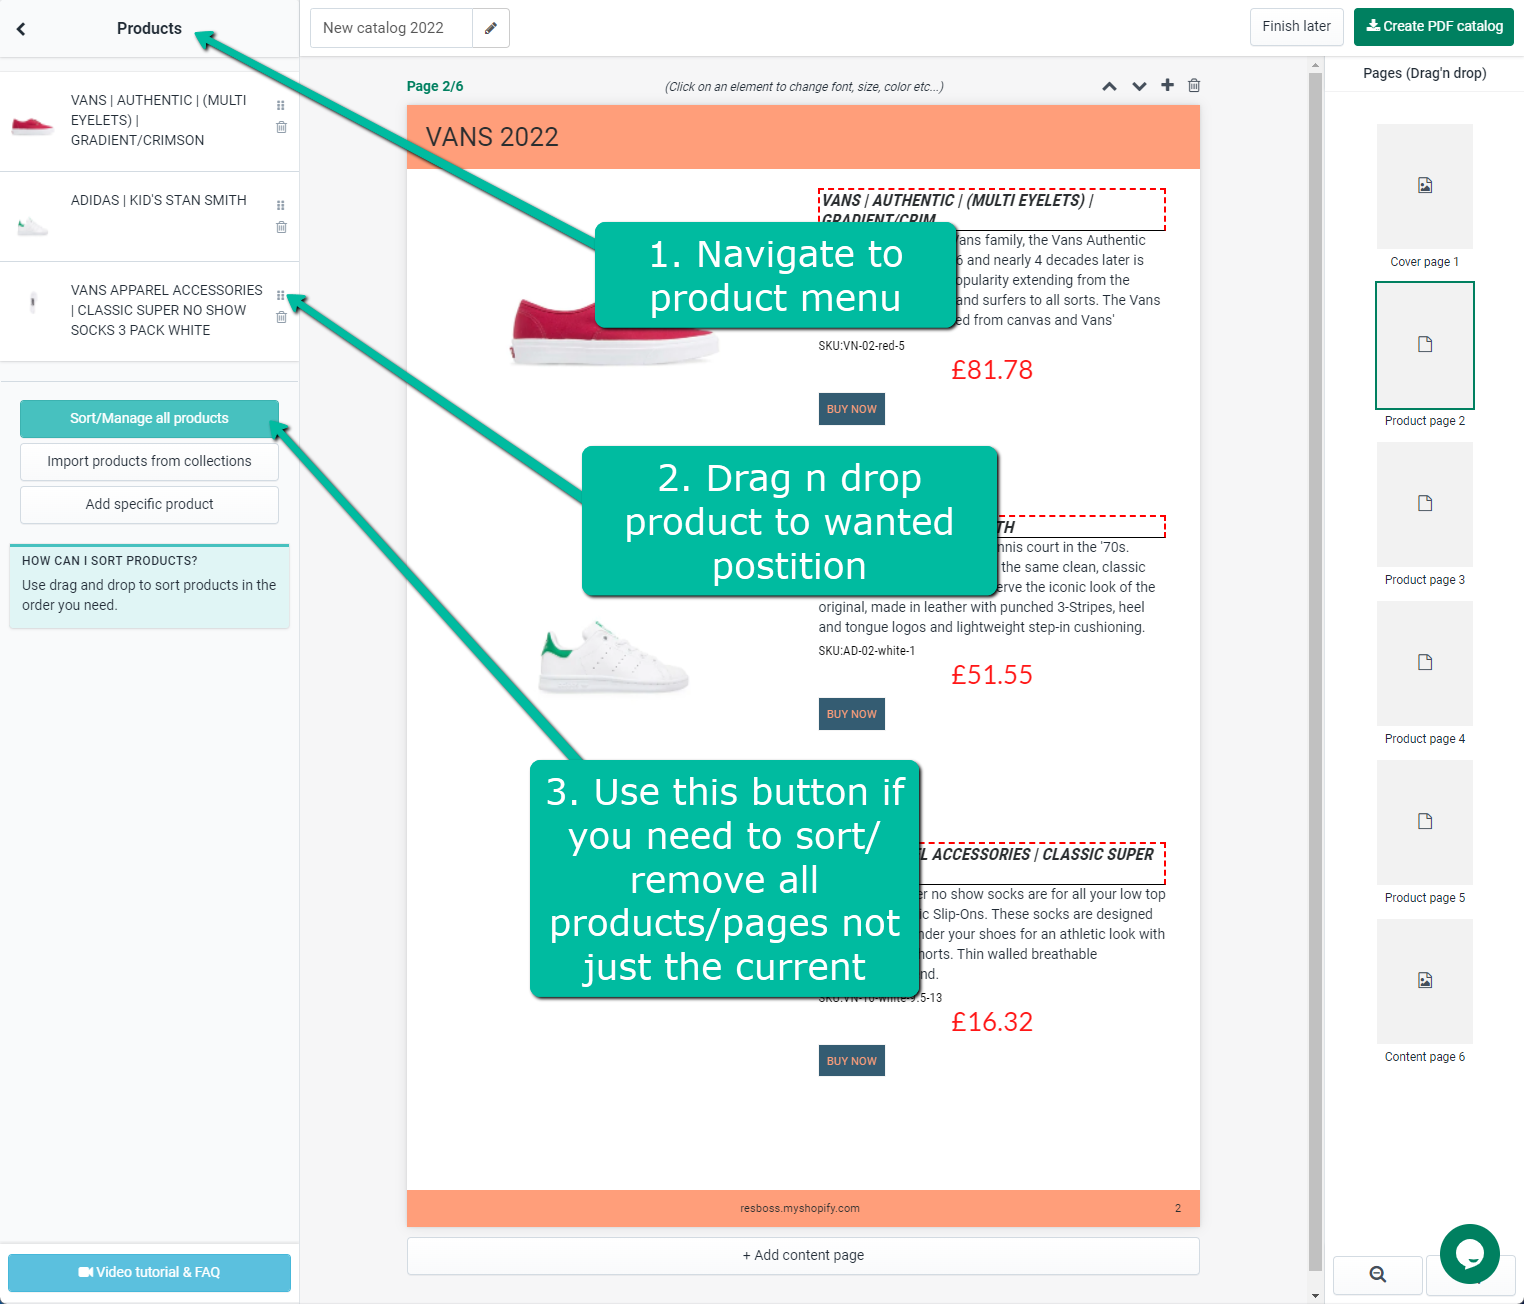
Task: Select SKU:AD-02-white-1 text
Action: point(867,651)
